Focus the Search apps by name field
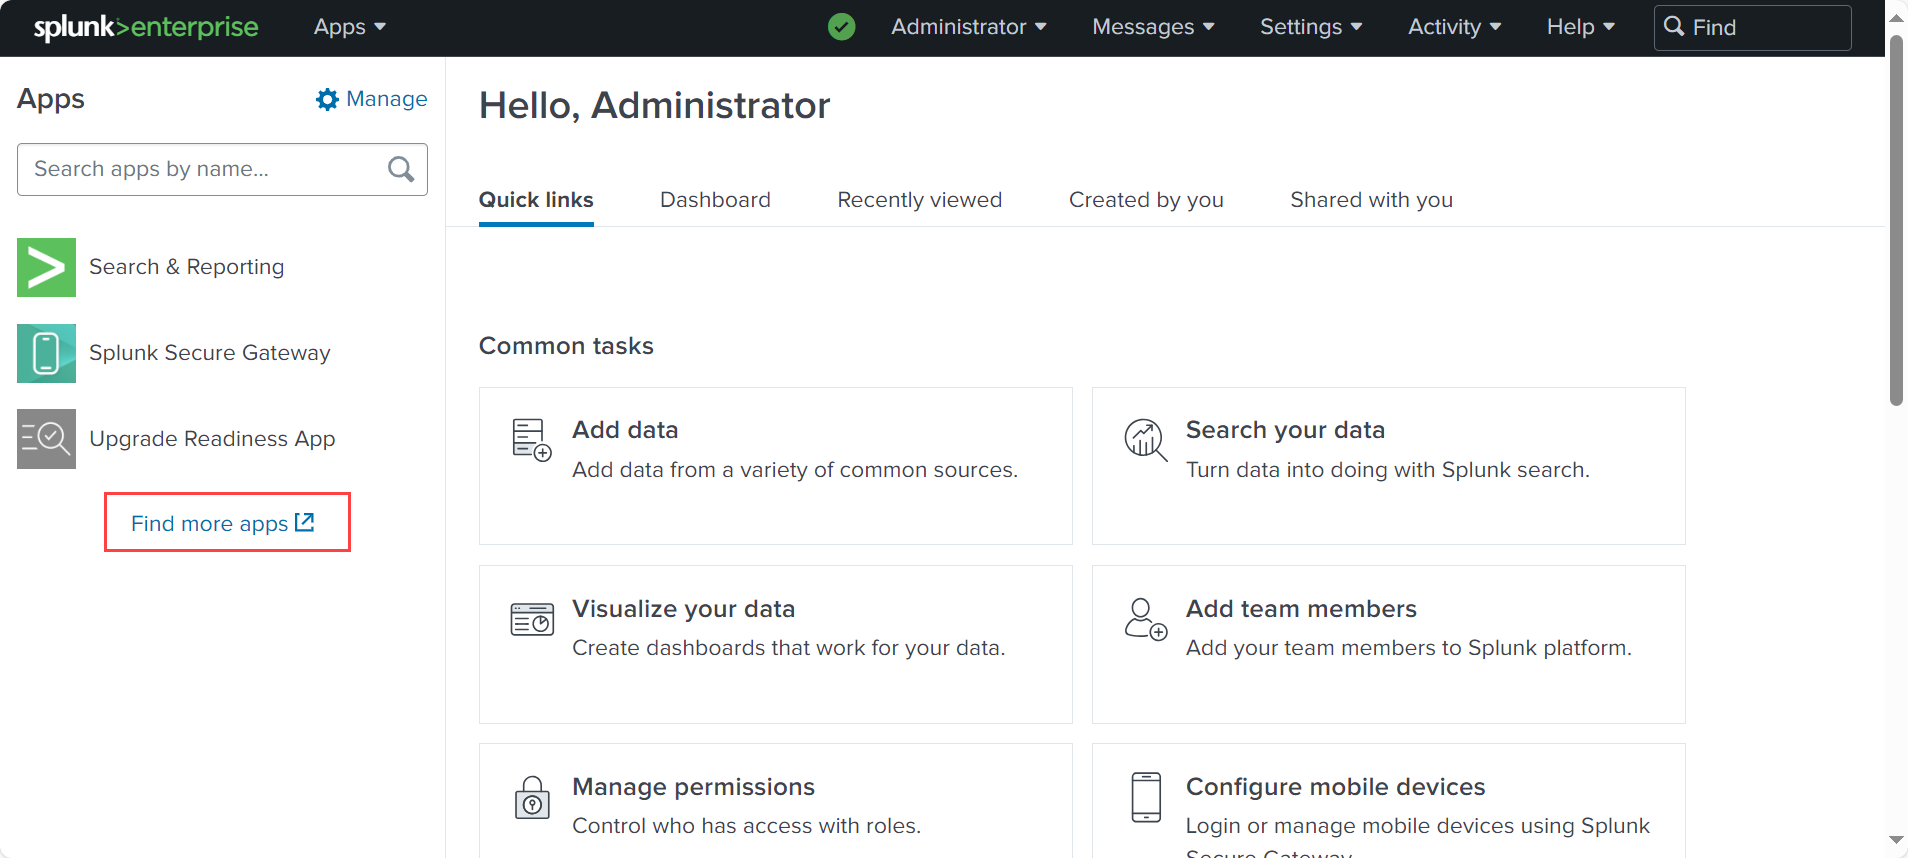The width and height of the screenshot is (1908, 858). coord(222,169)
